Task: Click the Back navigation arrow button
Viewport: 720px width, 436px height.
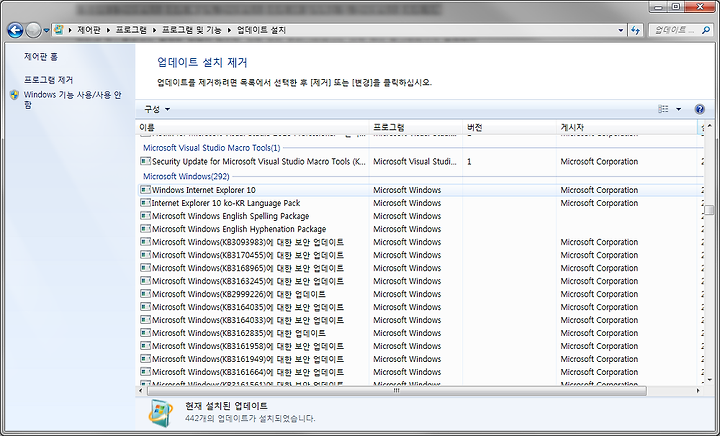Action: (x=15, y=30)
